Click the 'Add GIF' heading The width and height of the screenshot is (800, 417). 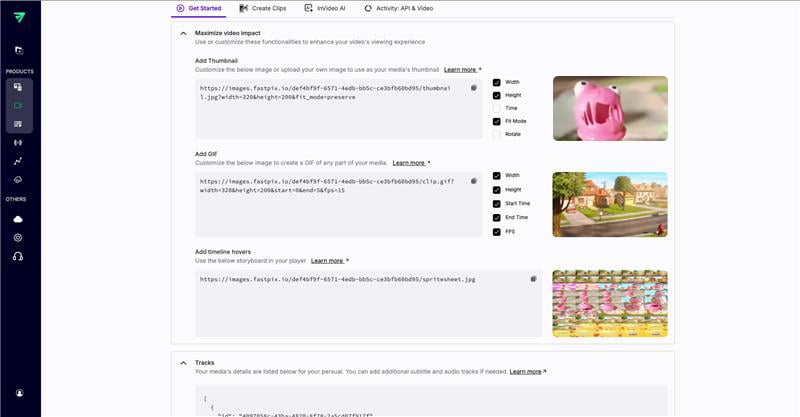[x=206, y=154]
